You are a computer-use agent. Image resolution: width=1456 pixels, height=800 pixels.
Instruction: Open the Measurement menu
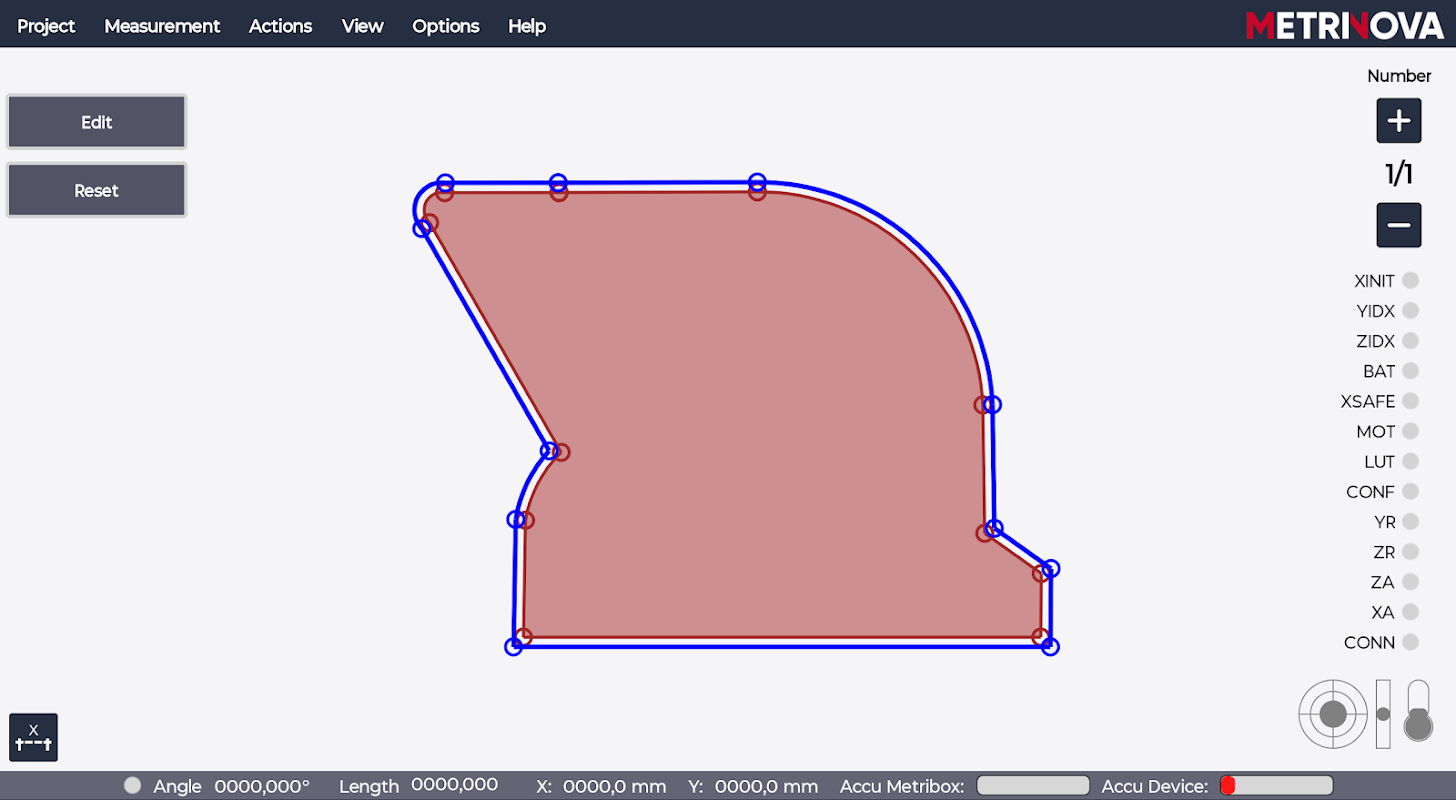pos(162,26)
